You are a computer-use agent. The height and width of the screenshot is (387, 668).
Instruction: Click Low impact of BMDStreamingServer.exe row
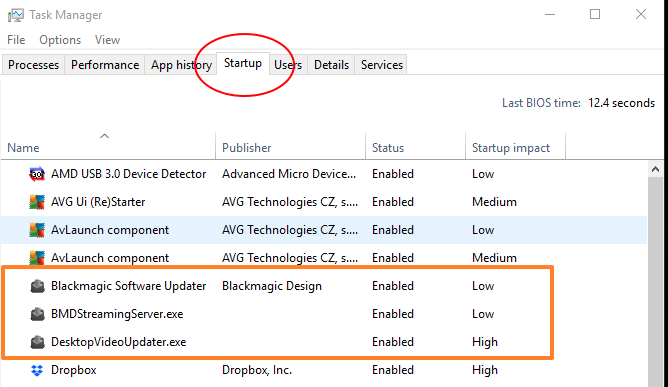(483, 314)
